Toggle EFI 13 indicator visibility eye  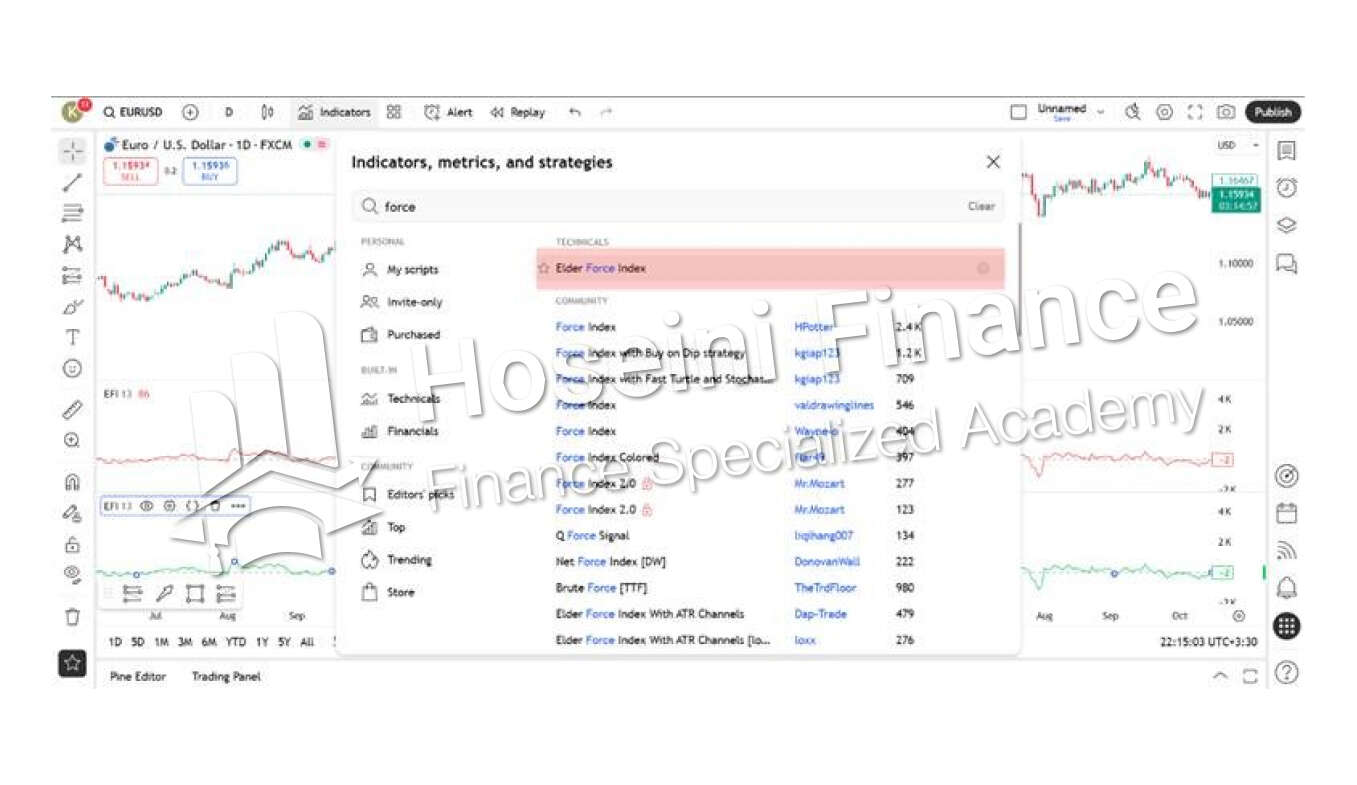[x=147, y=506]
